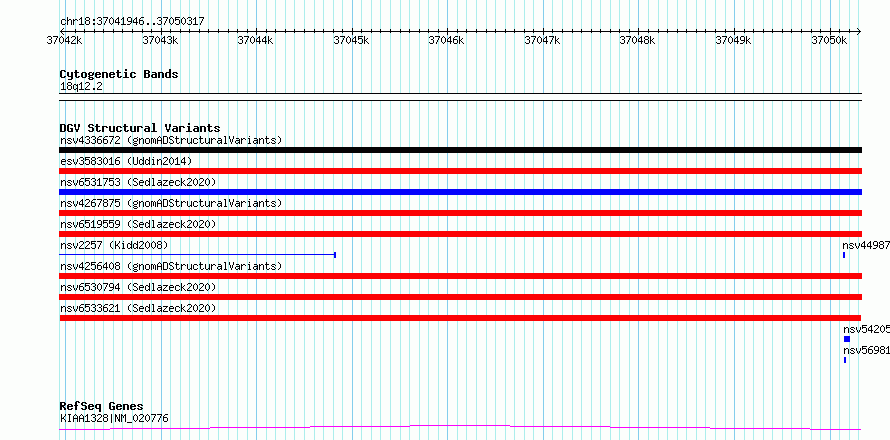The image size is (890, 440).
Task: Click the truncated nsv54205 variant label
Action: pyautogui.click(x=866, y=329)
